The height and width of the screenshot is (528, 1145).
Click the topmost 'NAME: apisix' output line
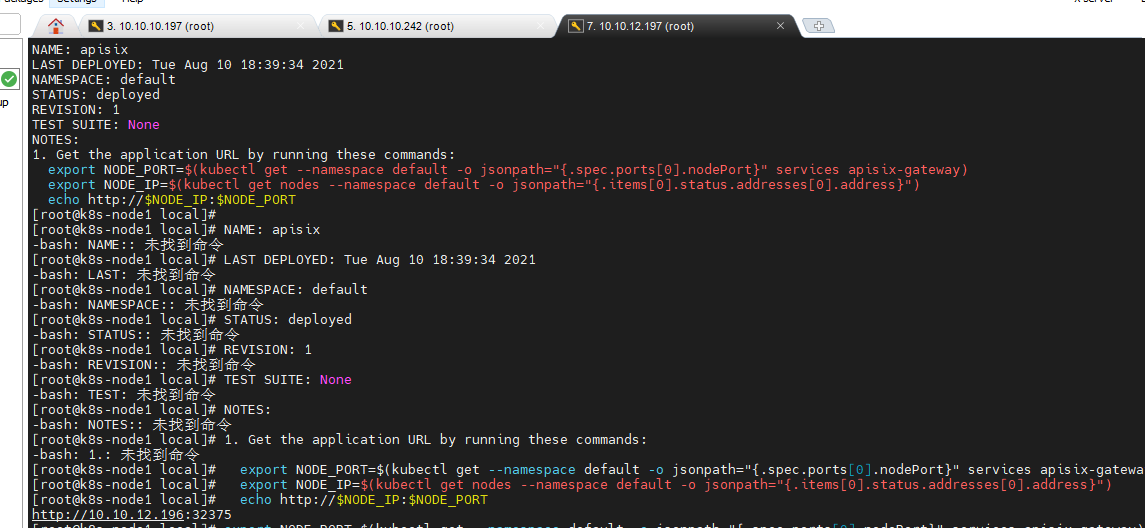[x=80, y=50]
